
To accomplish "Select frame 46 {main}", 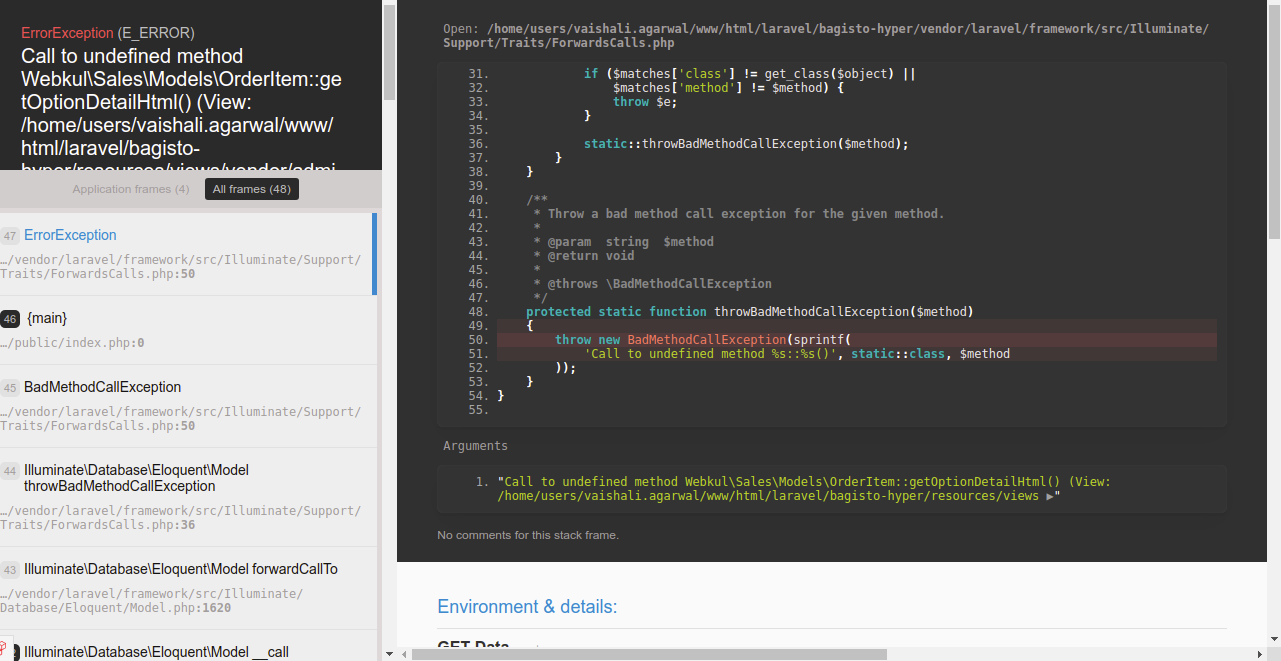I will pos(187,330).
